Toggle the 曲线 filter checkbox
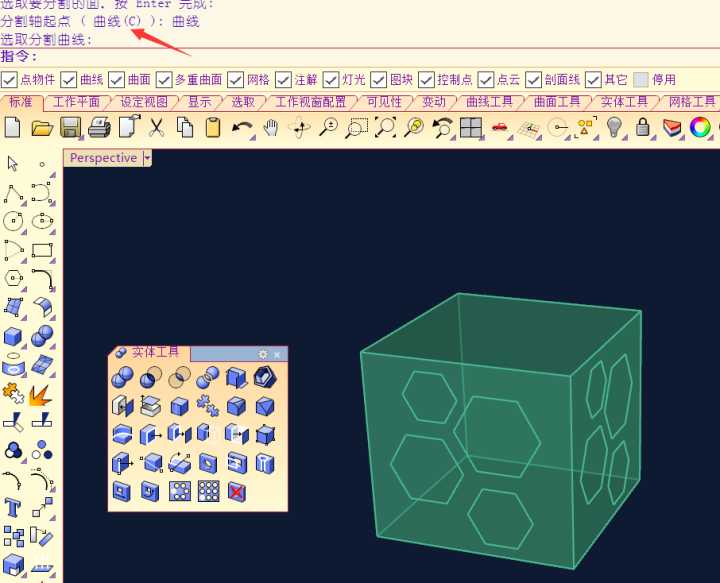720x583 pixels. coord(68,80)
